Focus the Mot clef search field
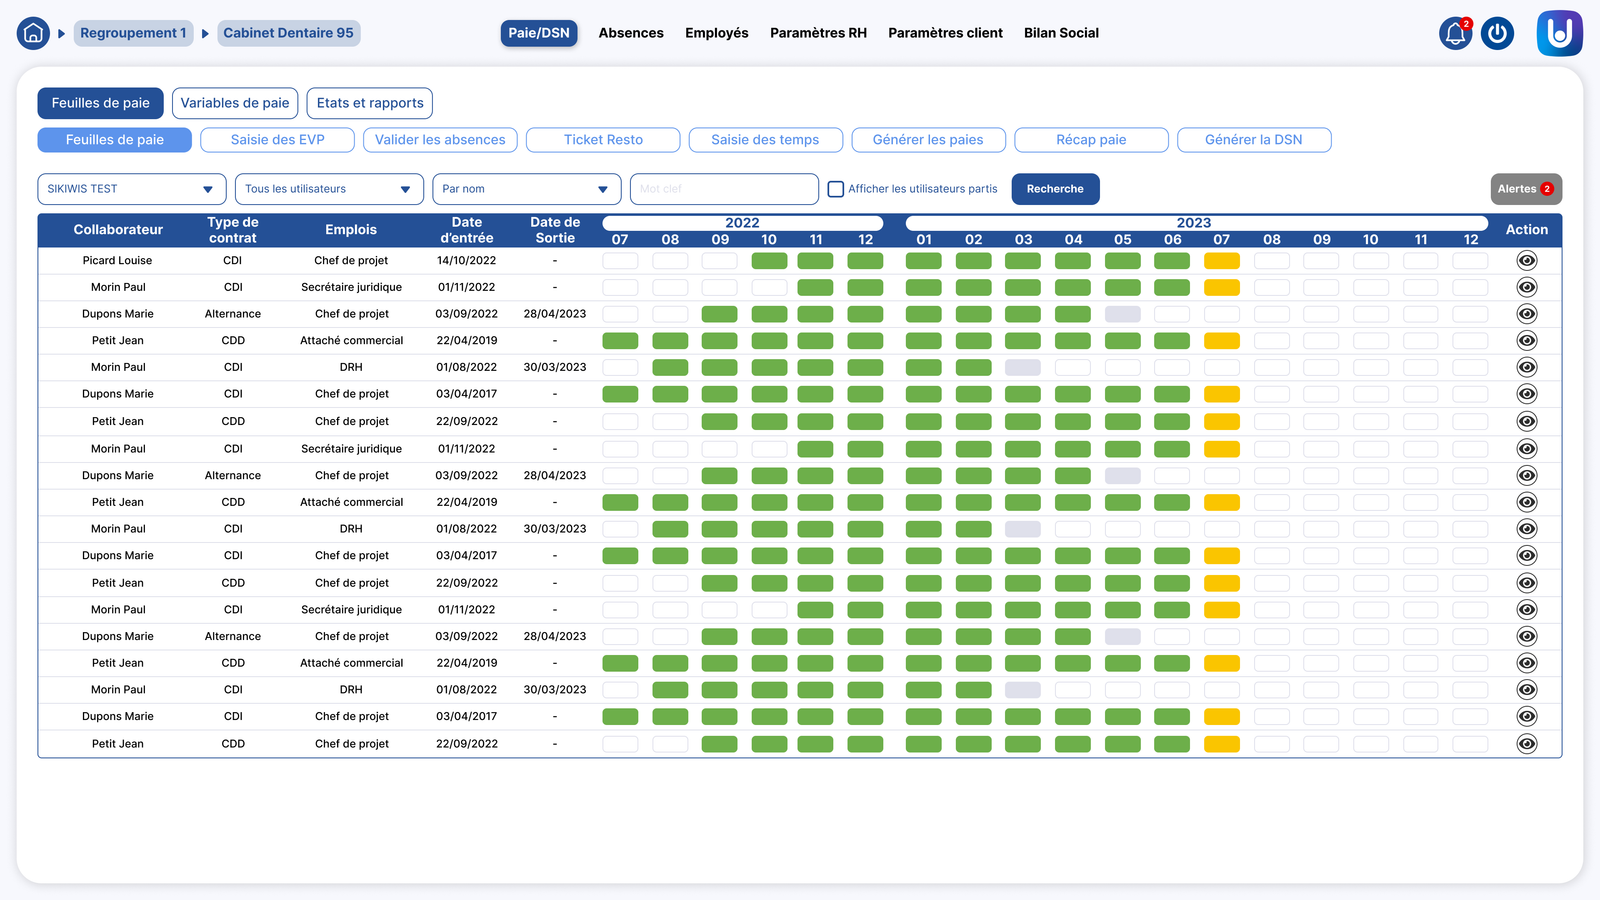The image size is (1600, 900). (x=725, y=189)
